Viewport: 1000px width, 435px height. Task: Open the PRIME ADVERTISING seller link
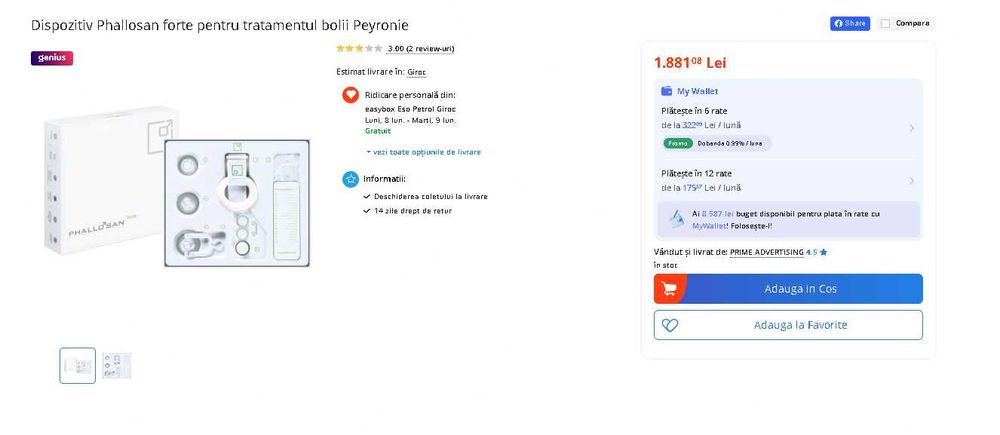pyautogui.click(x=767, y=252)
